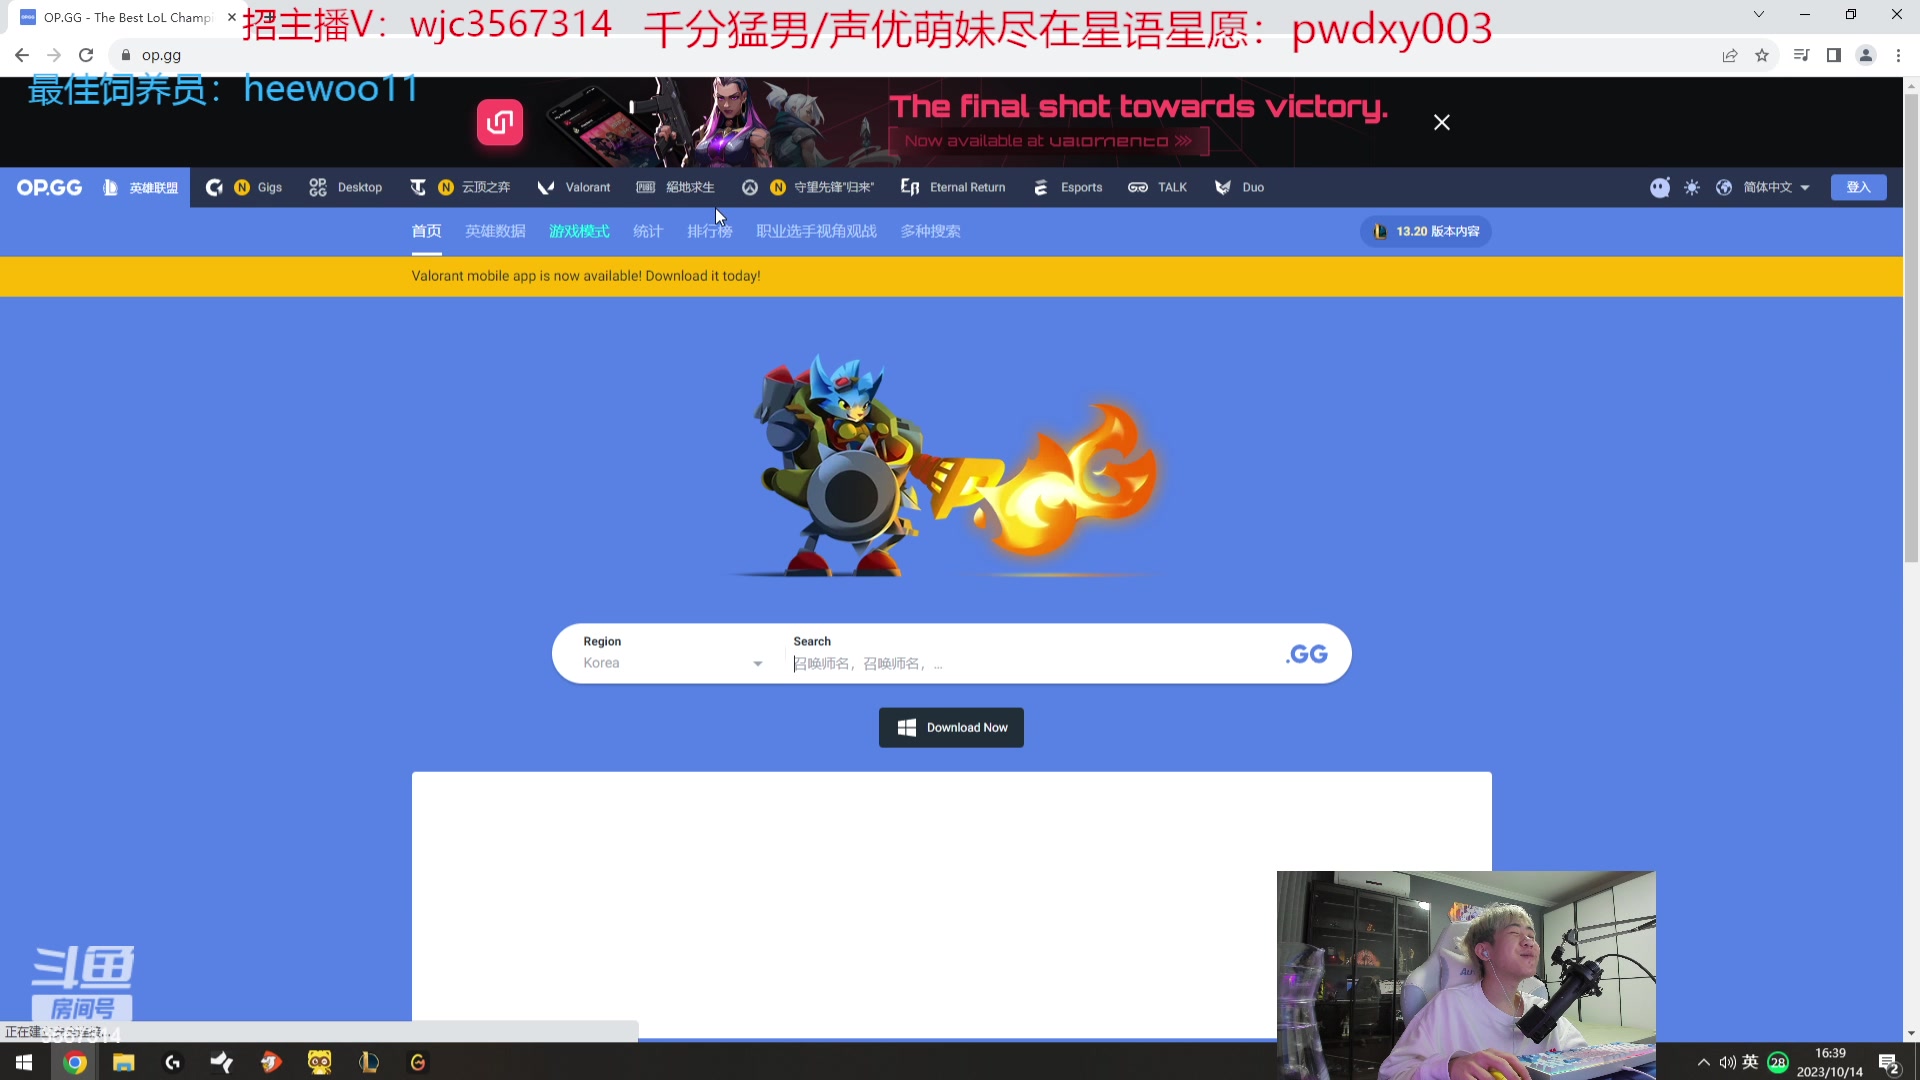
Task: Open the Desktop app page
Action: [346, 187]
